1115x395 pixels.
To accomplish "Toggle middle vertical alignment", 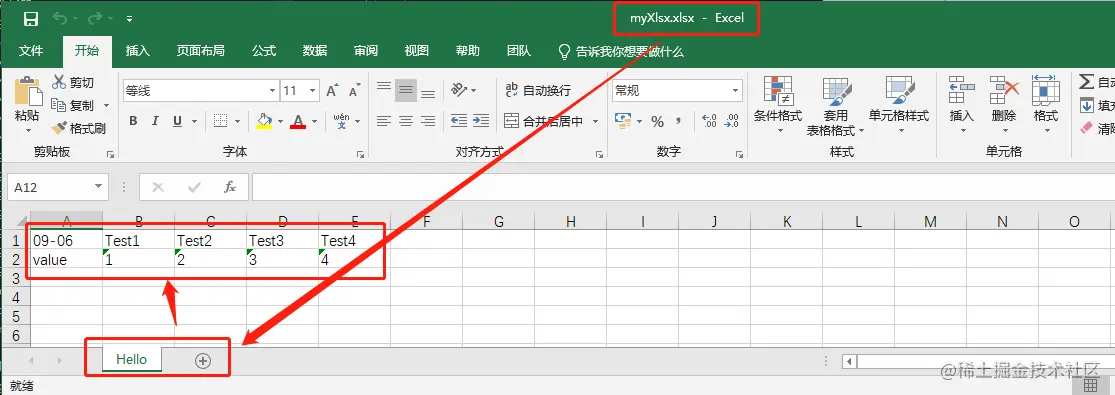I will 406,90.
